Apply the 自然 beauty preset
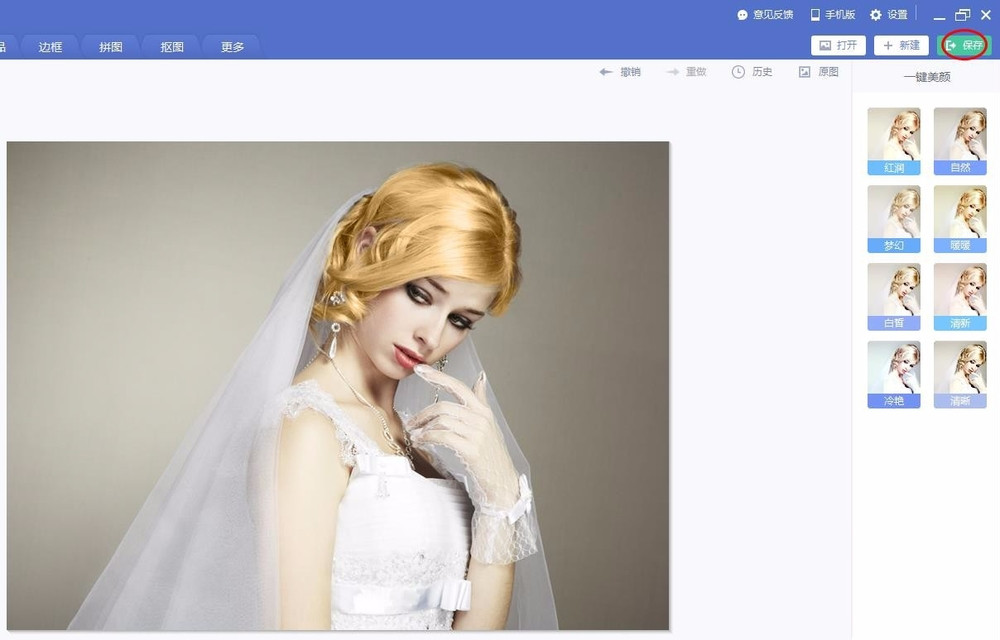This screenshot has height=640, width=1000. click(960, 141)
